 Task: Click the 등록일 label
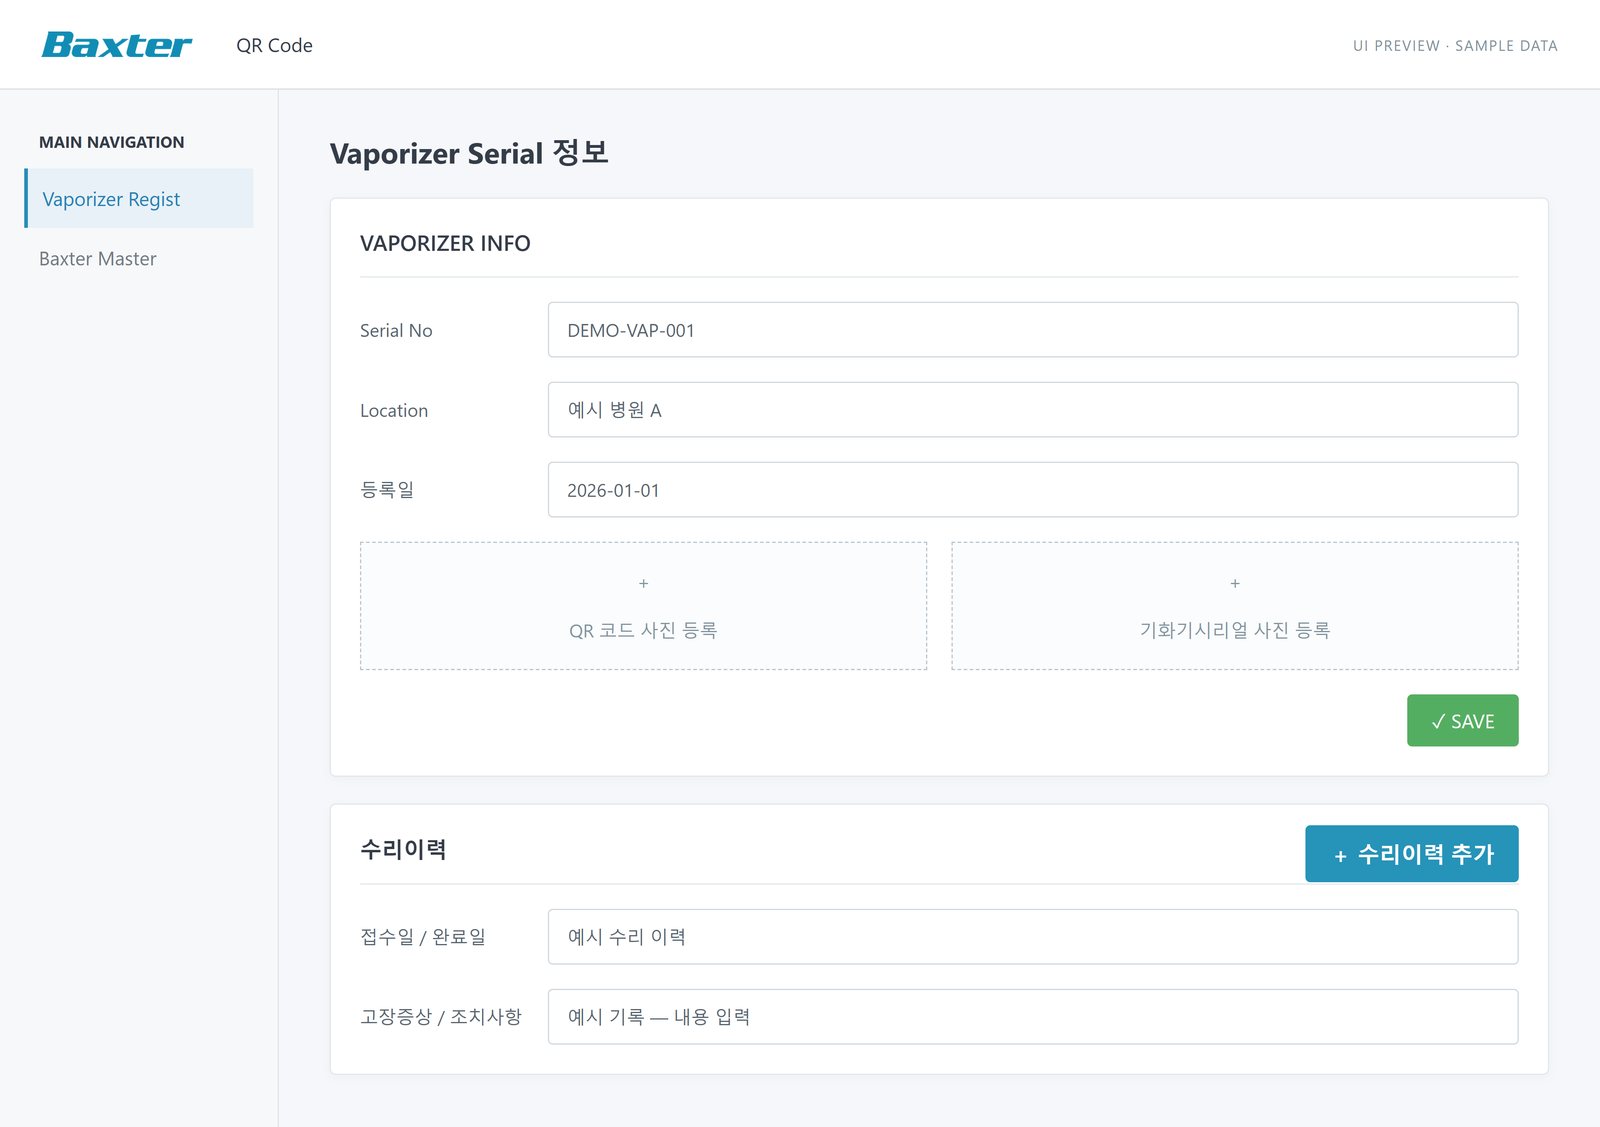pos(387,490)
